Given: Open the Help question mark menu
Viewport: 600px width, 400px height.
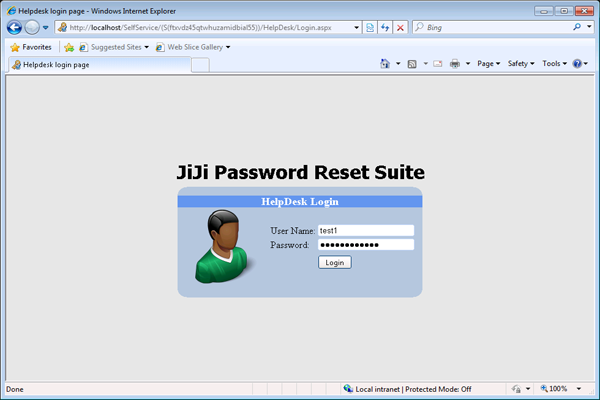Looking at the screenshot, I should (580, 64).
